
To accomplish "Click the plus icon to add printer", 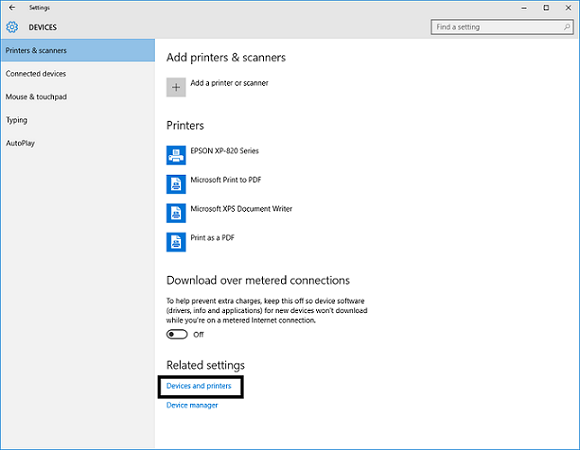I will tap(176, 87).
